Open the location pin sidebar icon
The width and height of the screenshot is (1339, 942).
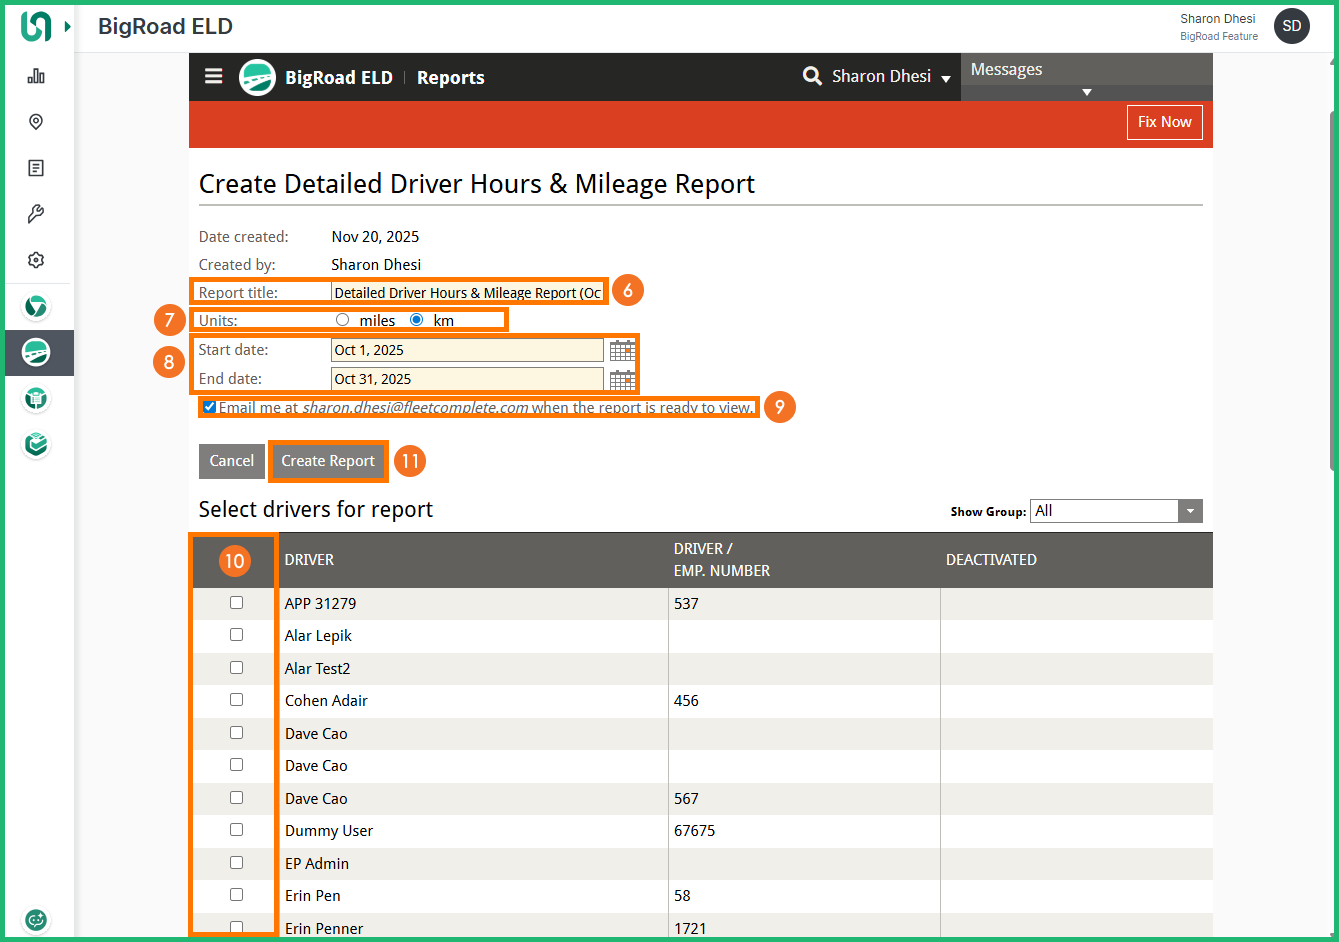[x=36, y=122]
